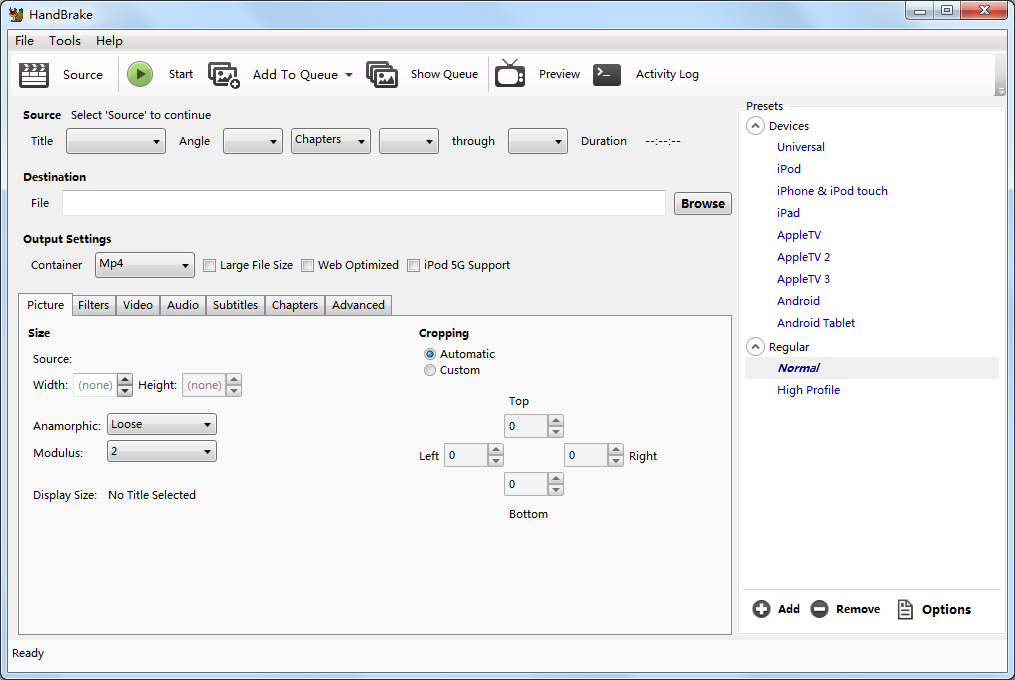Switch to the Chapters tab
Screen dimensions: 1015x680
(295, 305)
